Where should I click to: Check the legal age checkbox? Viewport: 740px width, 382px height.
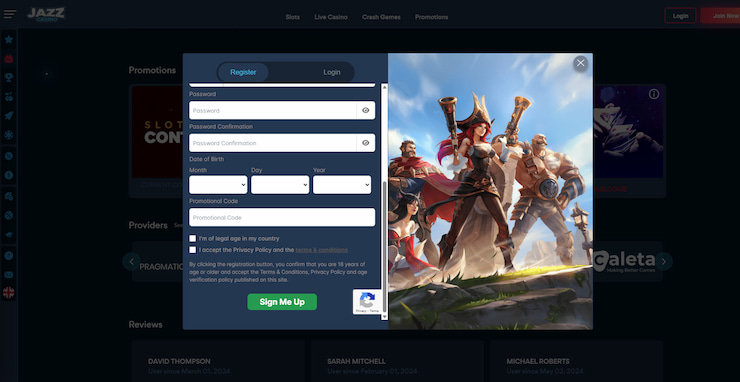point(193,238)
